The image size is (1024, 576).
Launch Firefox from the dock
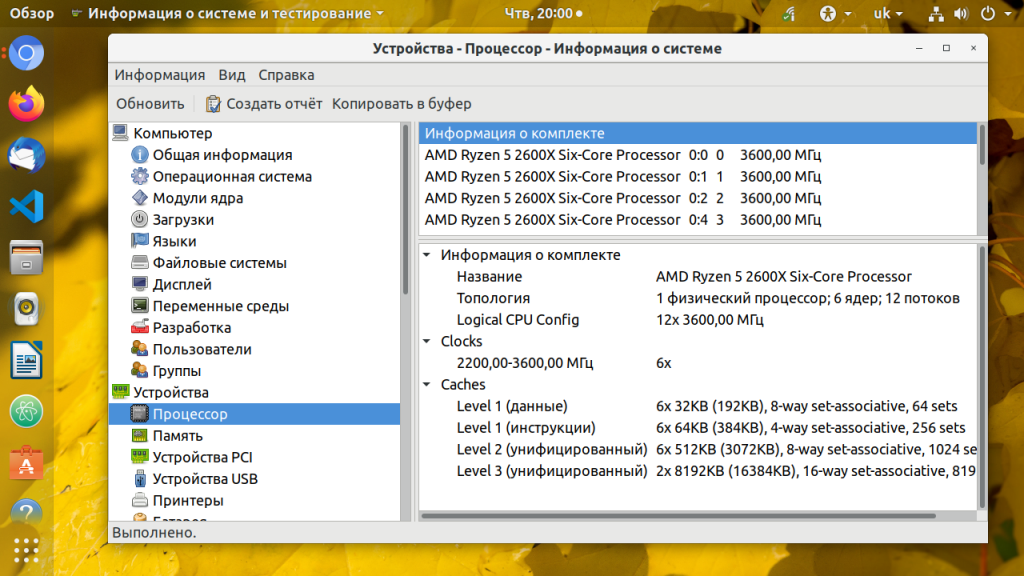point(27,103)
